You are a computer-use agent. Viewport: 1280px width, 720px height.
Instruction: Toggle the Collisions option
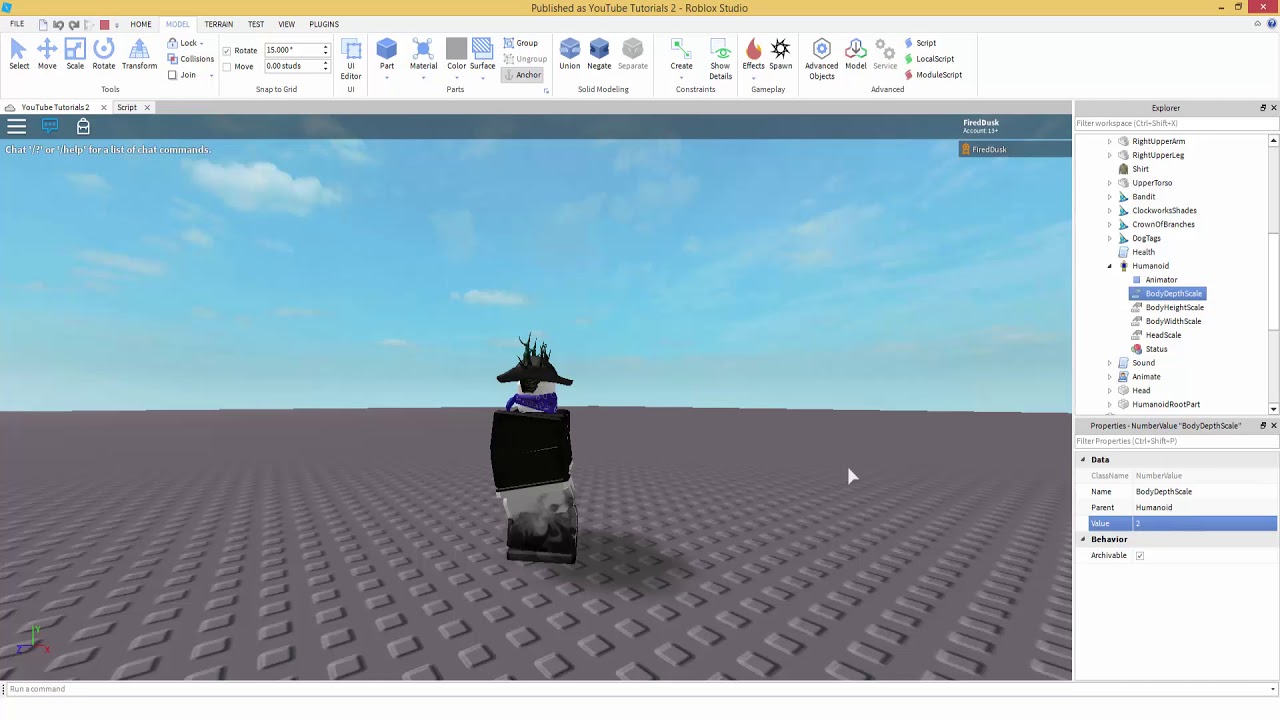[x=190, y=59]
